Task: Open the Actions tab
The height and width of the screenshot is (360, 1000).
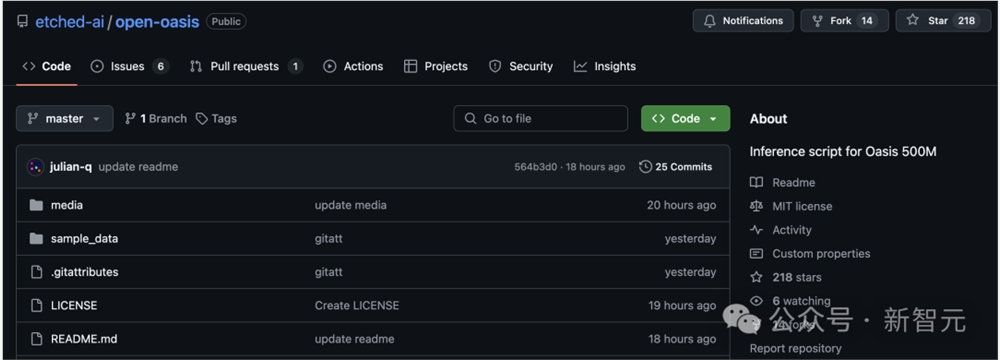Action: 353,66
